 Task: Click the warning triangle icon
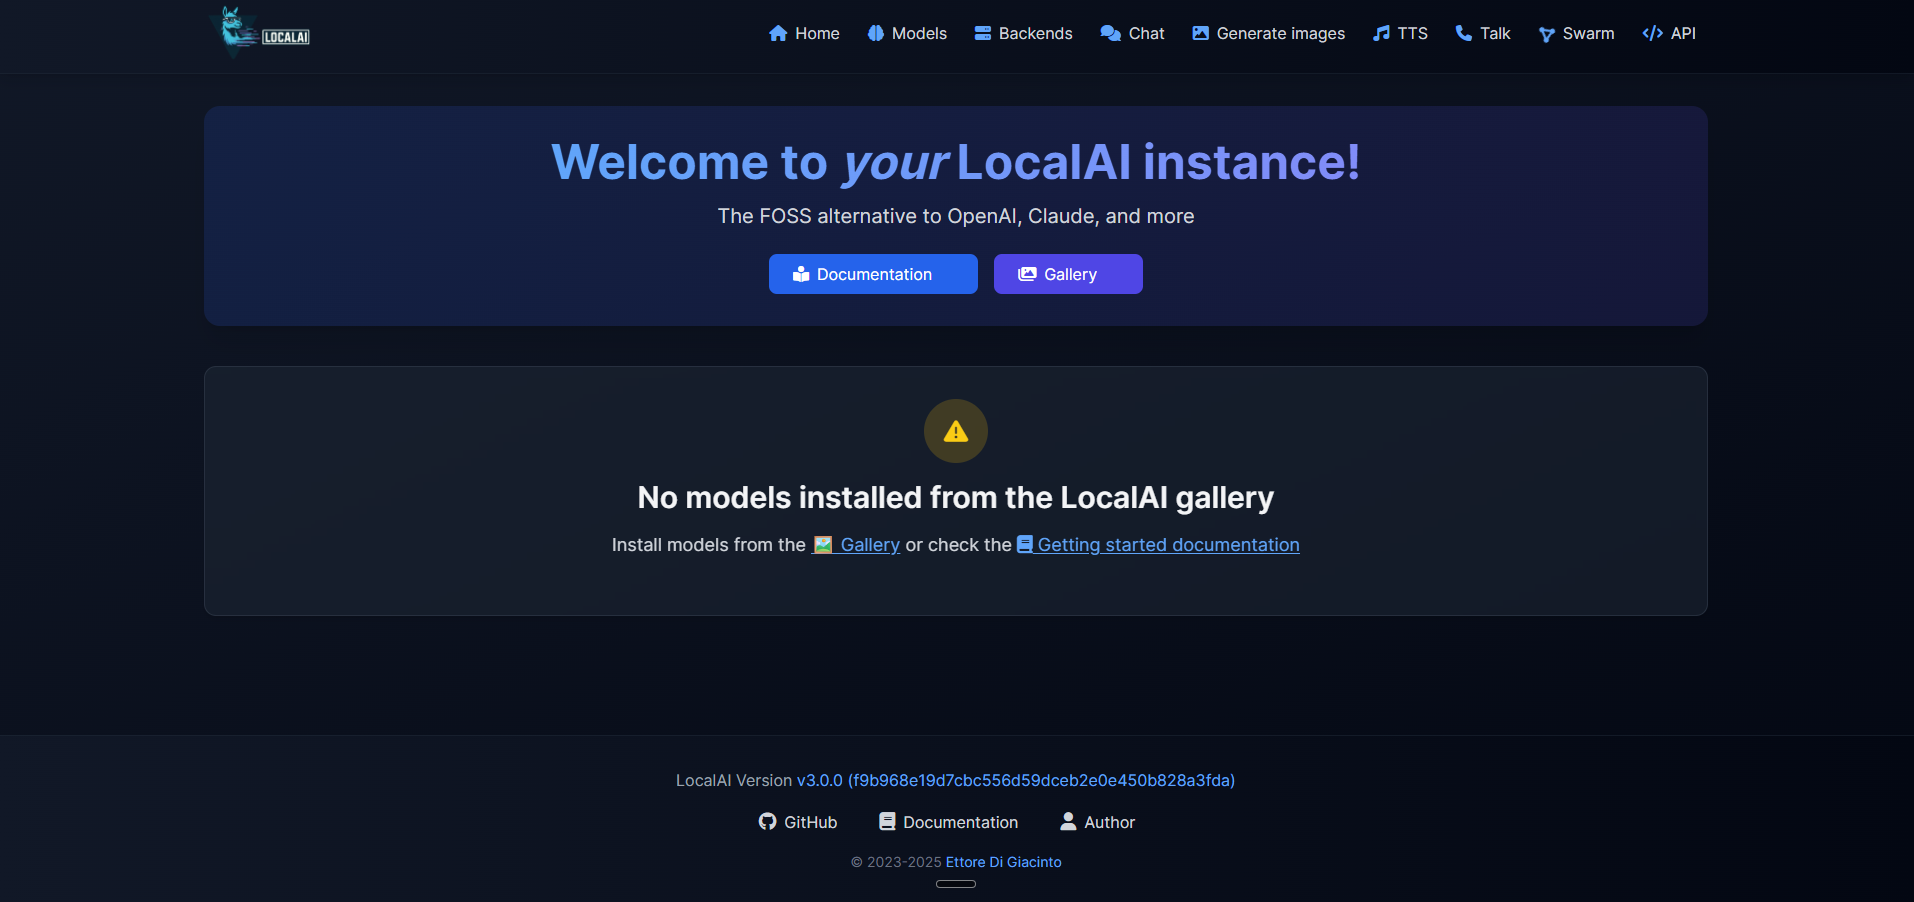(955, 431)
